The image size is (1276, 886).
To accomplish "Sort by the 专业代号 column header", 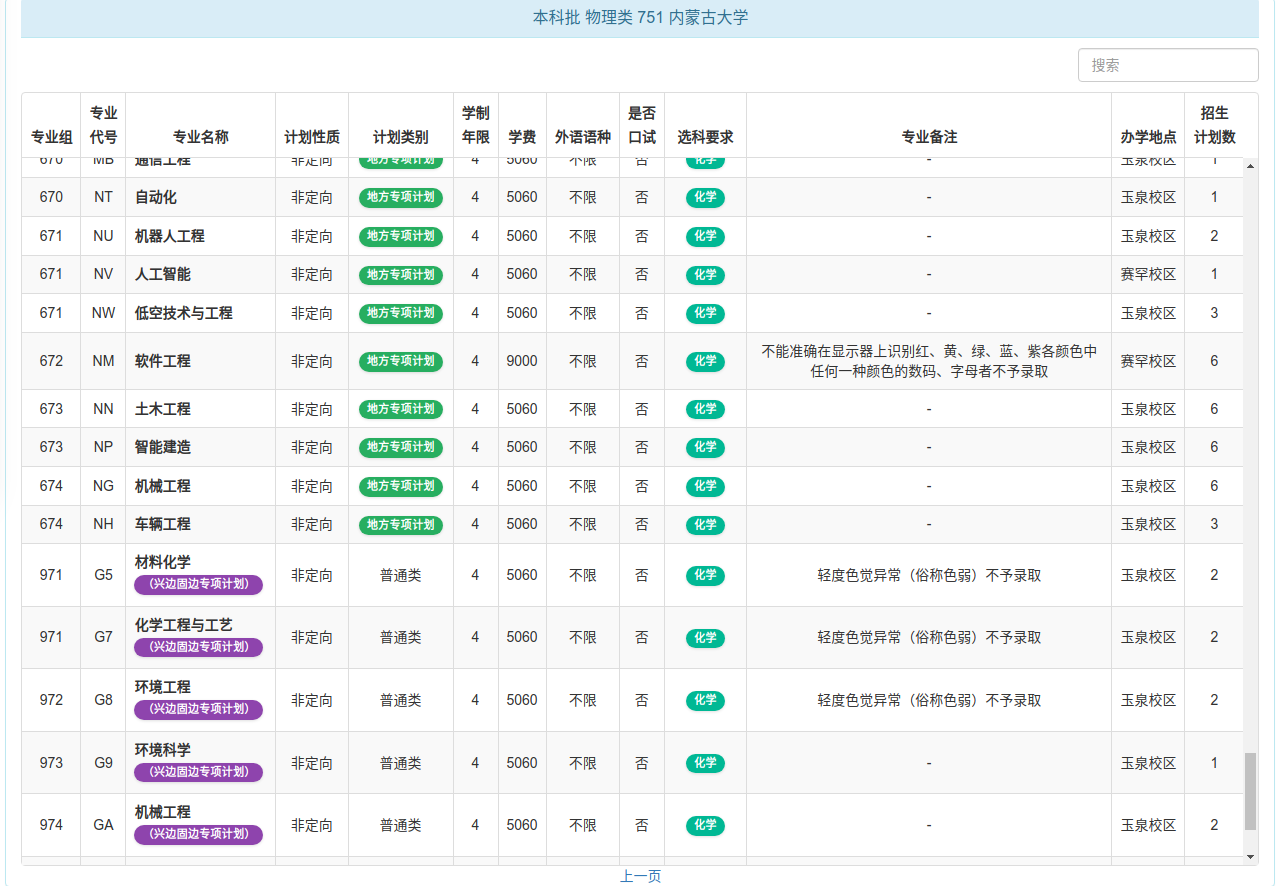I will (104, 125).
